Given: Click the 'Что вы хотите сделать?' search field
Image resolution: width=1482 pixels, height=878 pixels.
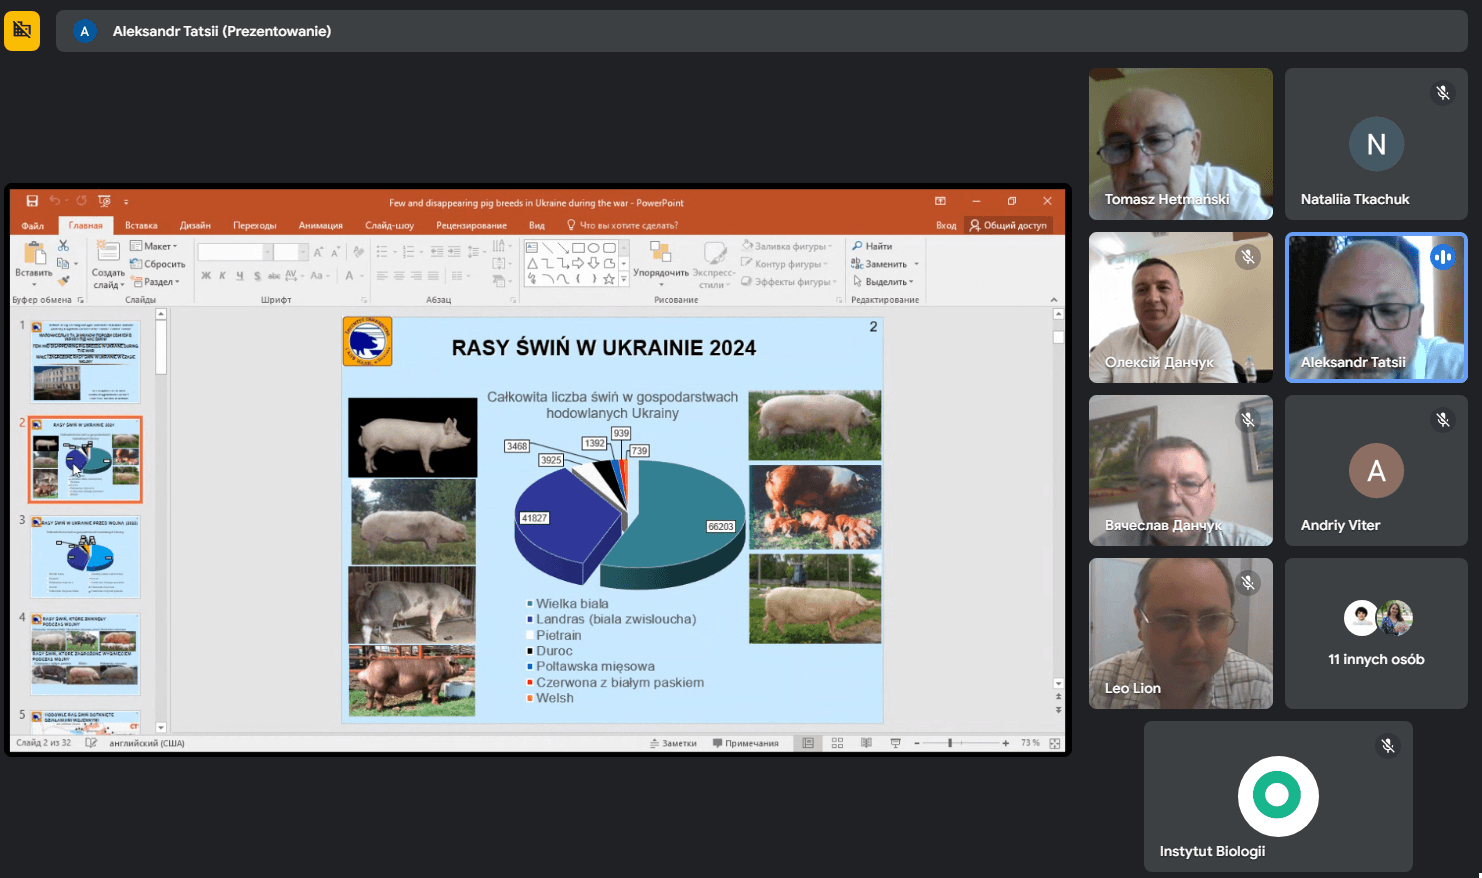Looking at the screenshot, I should [x=623, y=225].
